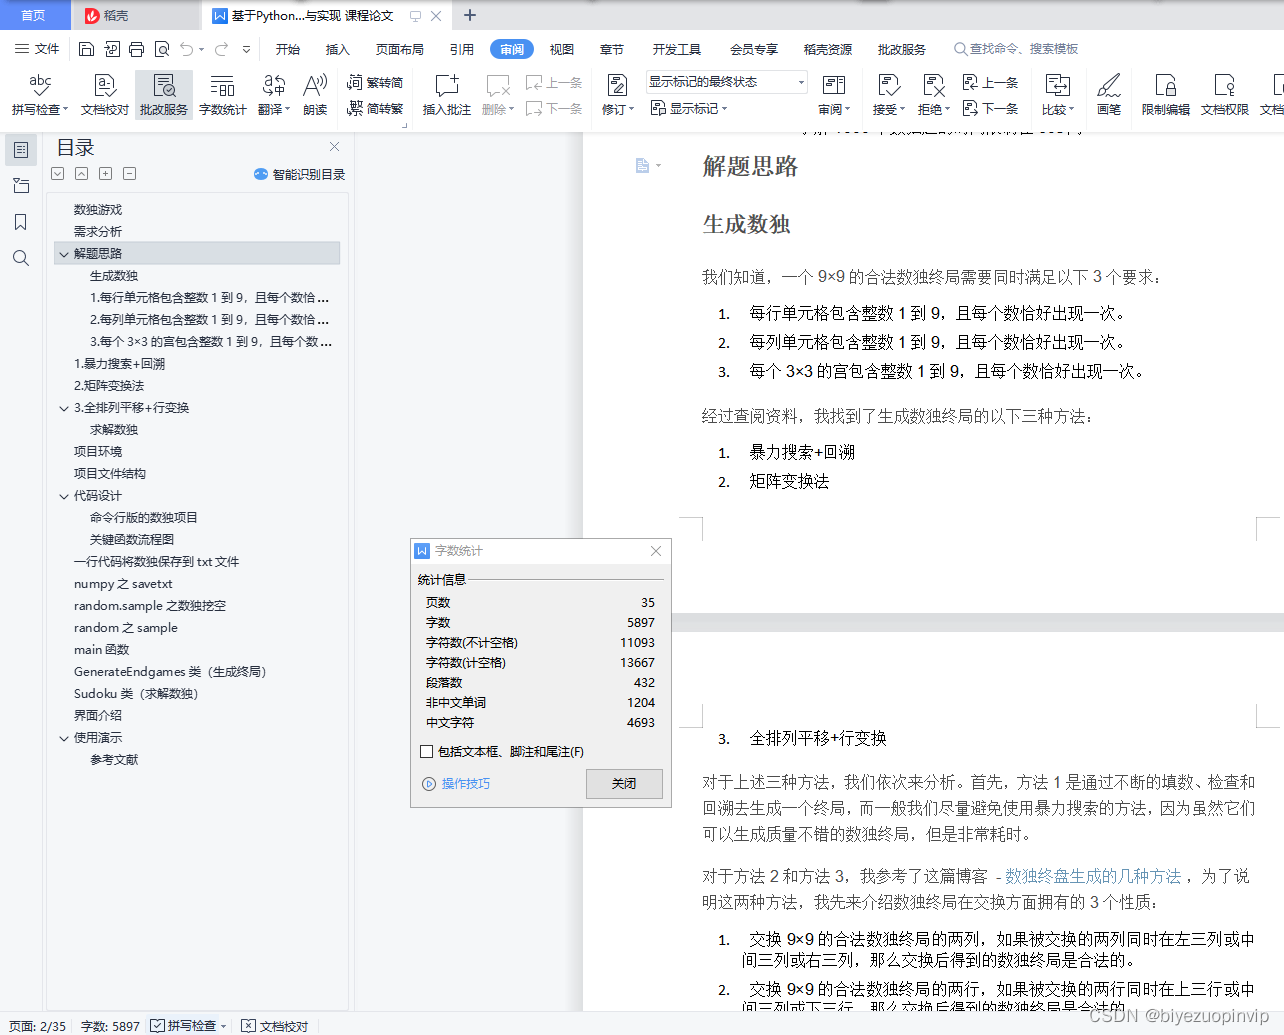Viewport: 1284px width, 1035px height.
Task: Collapse the 解题思路 outline node
Action: (x=64, y=254)
